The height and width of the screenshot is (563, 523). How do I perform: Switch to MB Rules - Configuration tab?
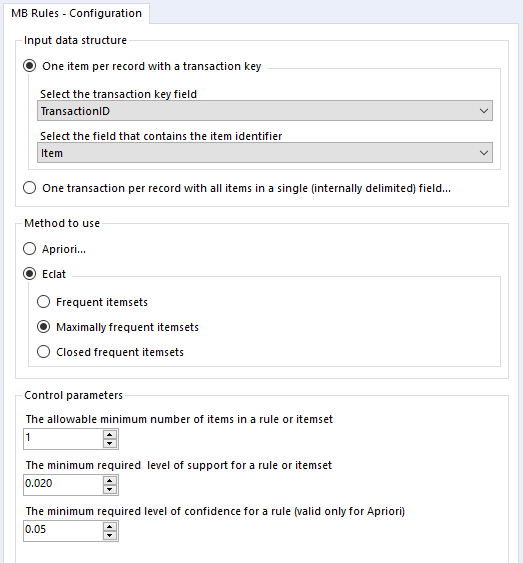(76, 13)
